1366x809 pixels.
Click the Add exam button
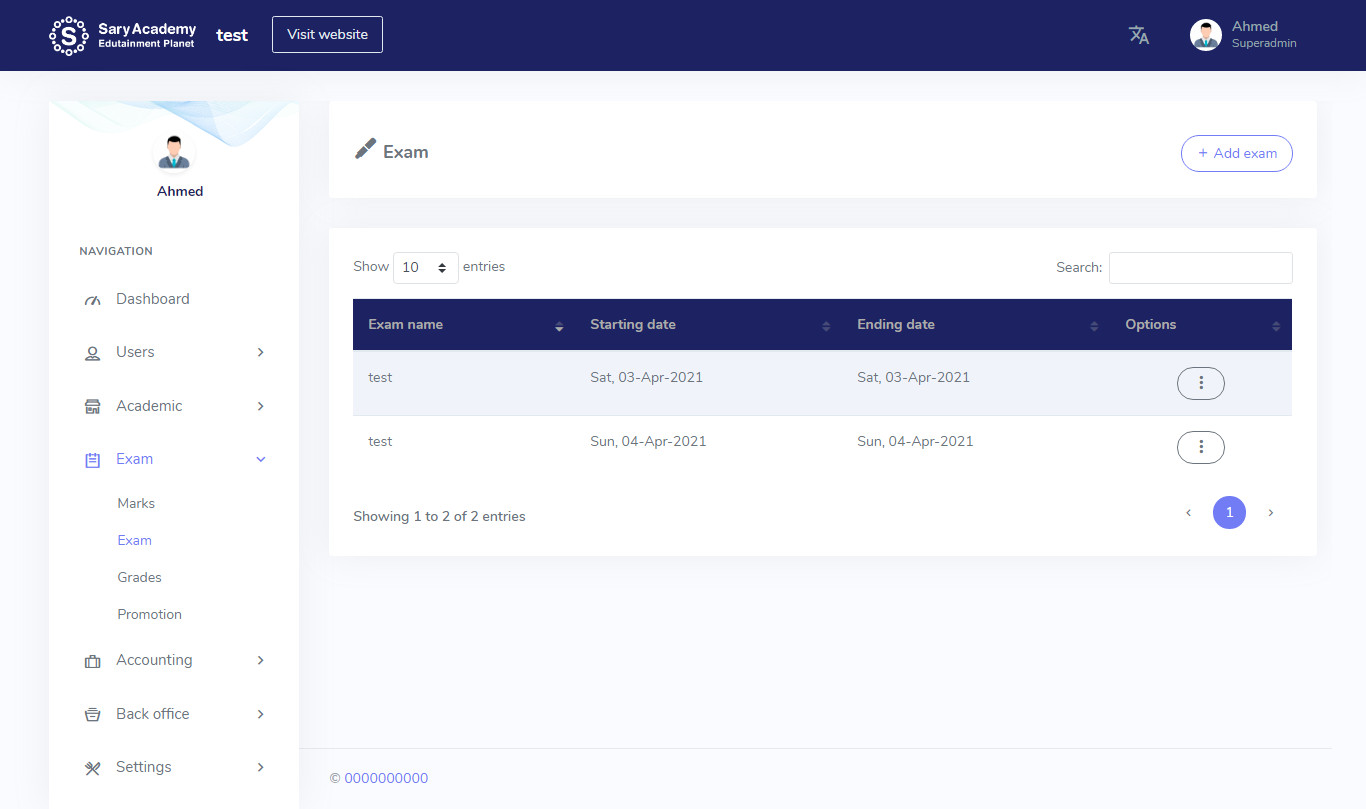1237,153
